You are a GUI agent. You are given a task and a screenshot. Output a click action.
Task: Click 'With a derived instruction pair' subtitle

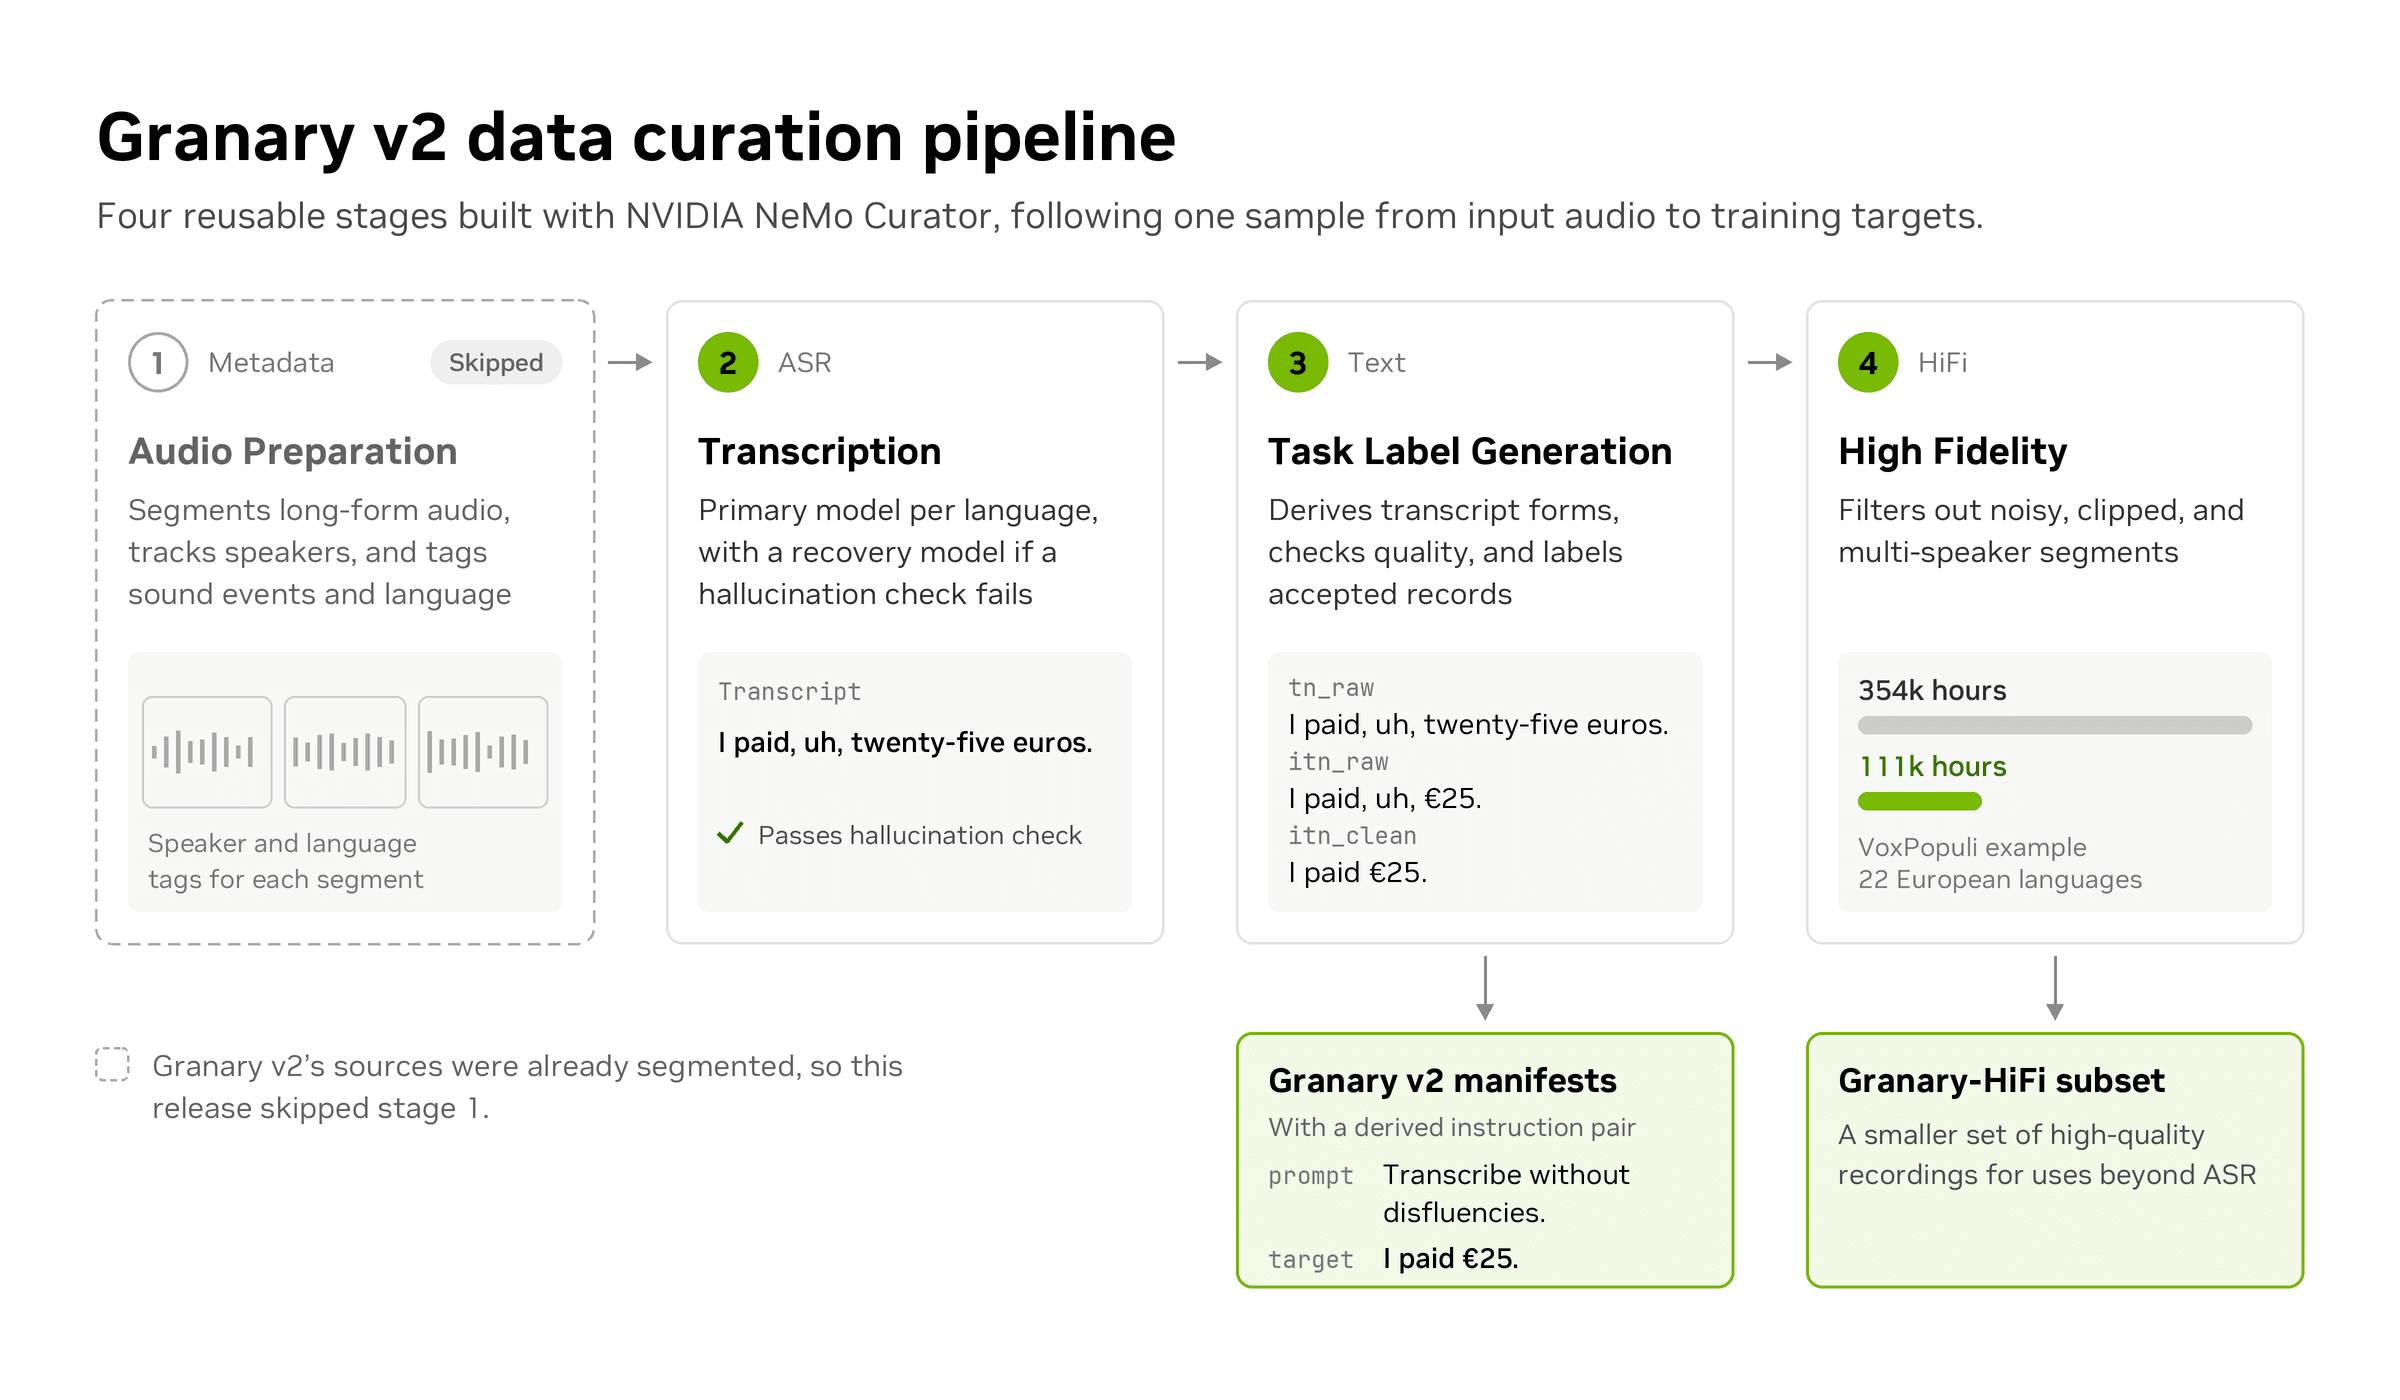tap(1452, 1127)
